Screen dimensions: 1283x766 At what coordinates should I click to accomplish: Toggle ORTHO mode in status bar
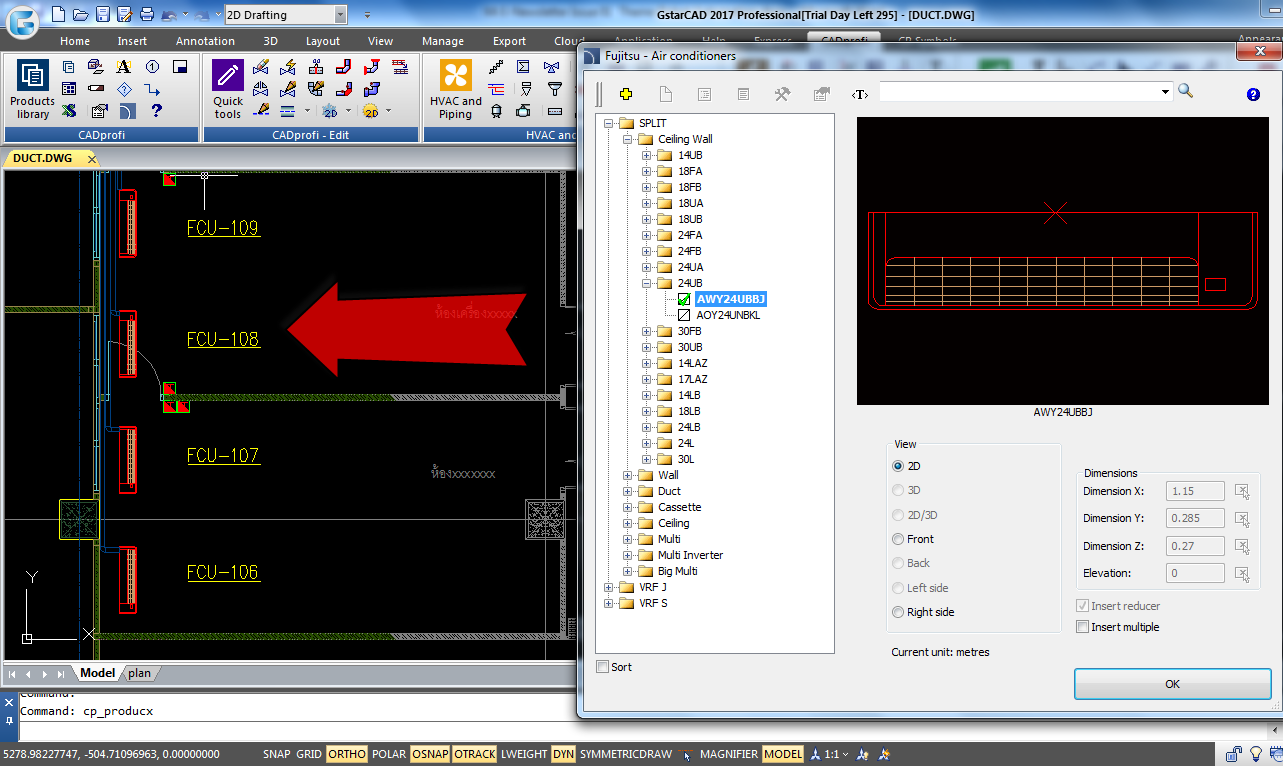[x=347, y=754]
